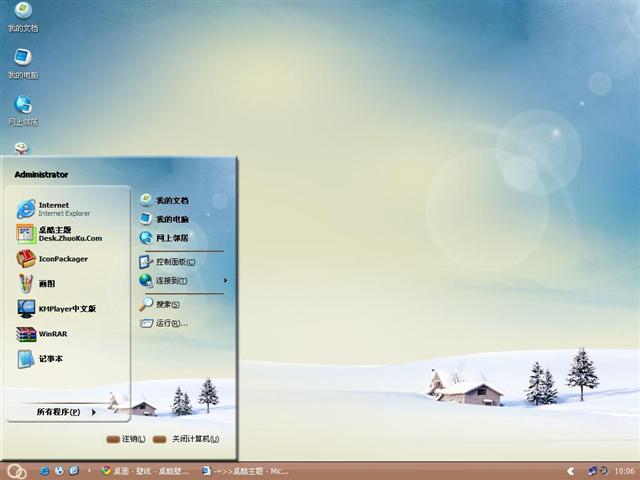Launch Internet Explorer from Start menu
This screenshot has width=640, height=480.
pos(54,209)
